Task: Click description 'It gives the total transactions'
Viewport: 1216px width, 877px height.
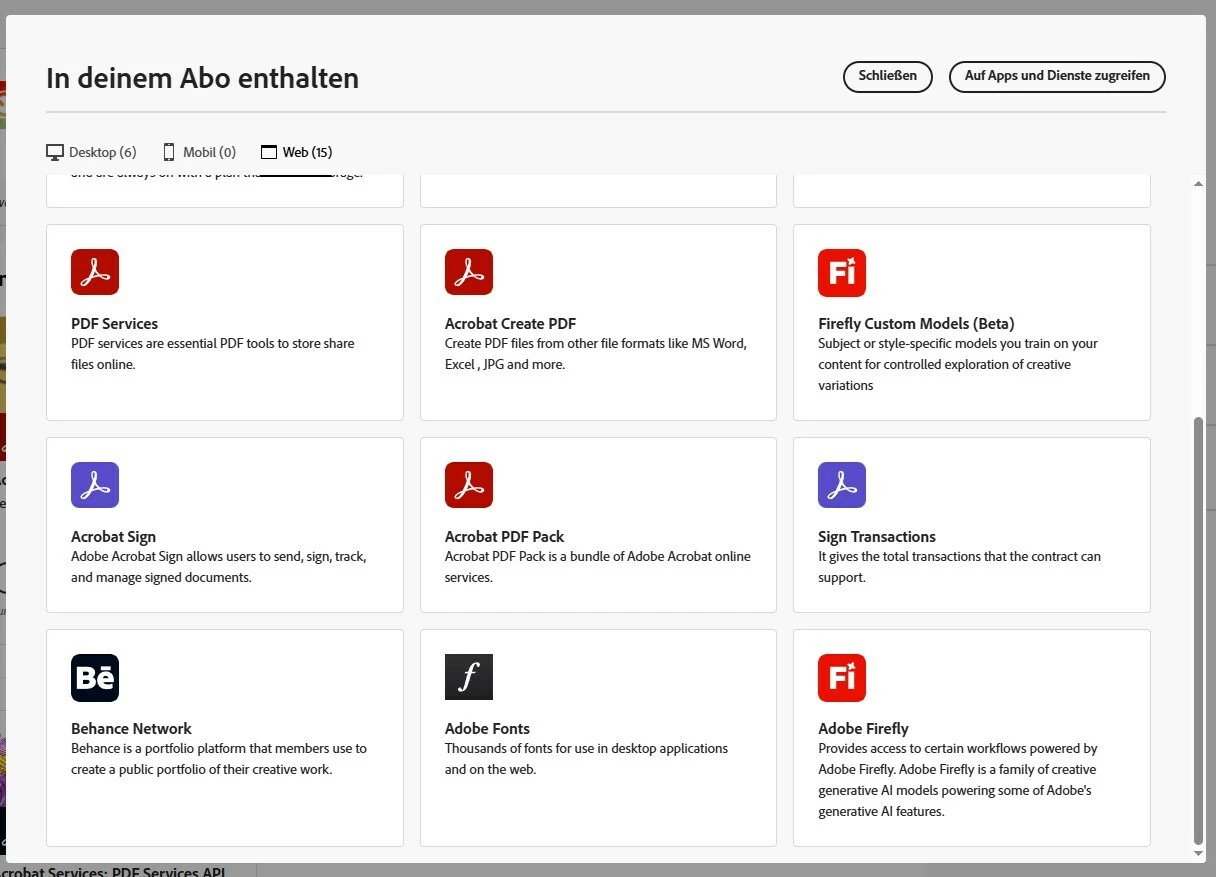Action: click(x=959, y=567)
